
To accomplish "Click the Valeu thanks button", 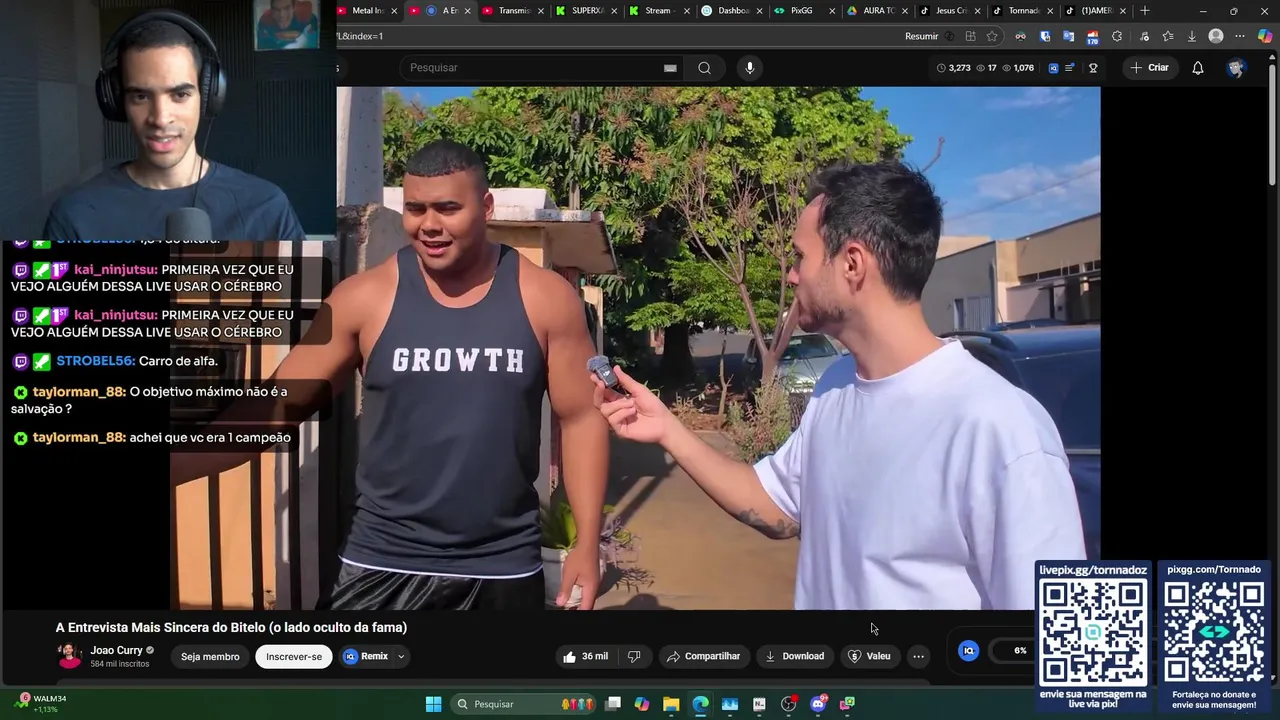I will [869, 656].
